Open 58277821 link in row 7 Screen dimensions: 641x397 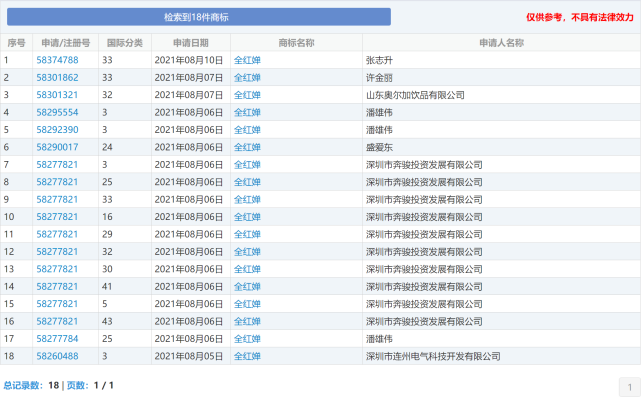[x=57, y=164]
